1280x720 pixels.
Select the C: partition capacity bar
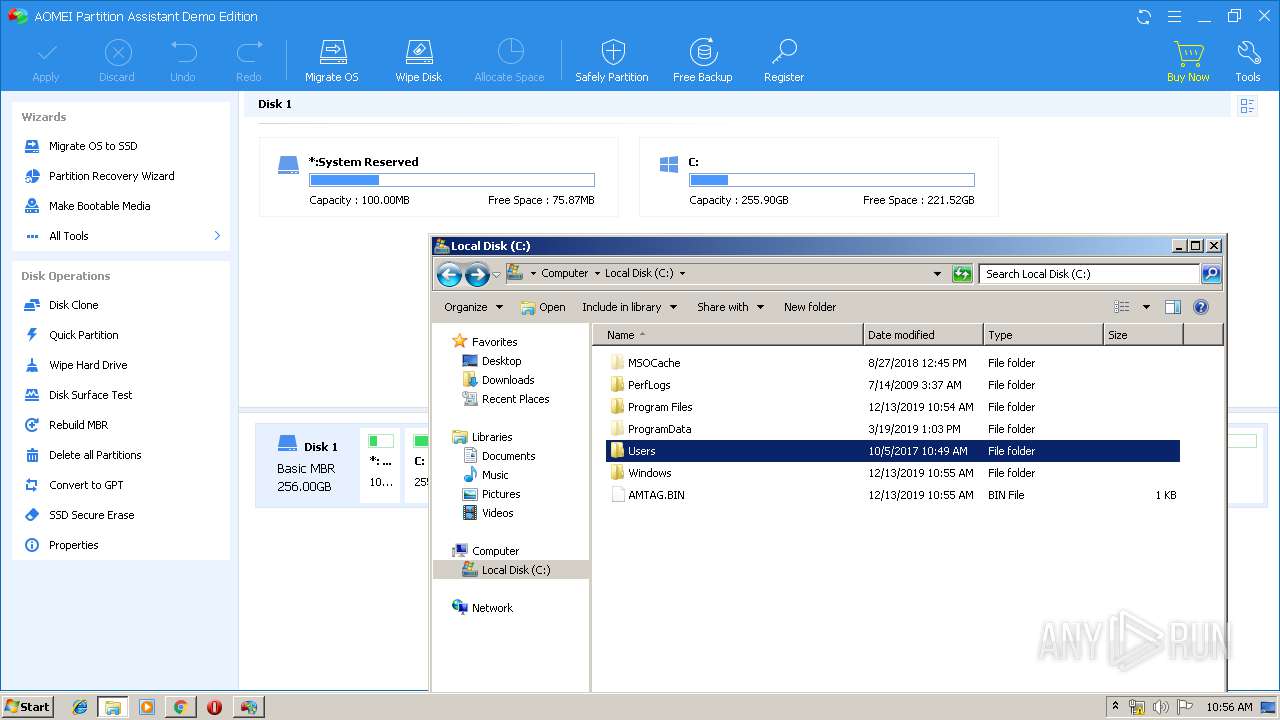coord(831,180)
